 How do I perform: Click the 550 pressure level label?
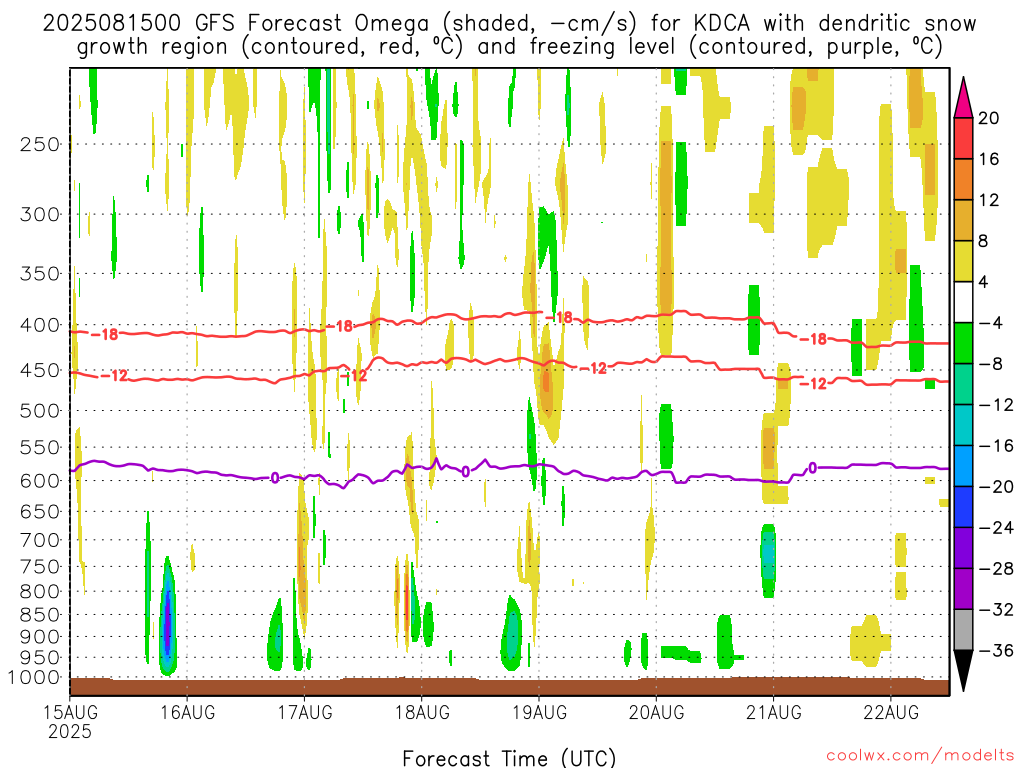click(x=40, y=447)
